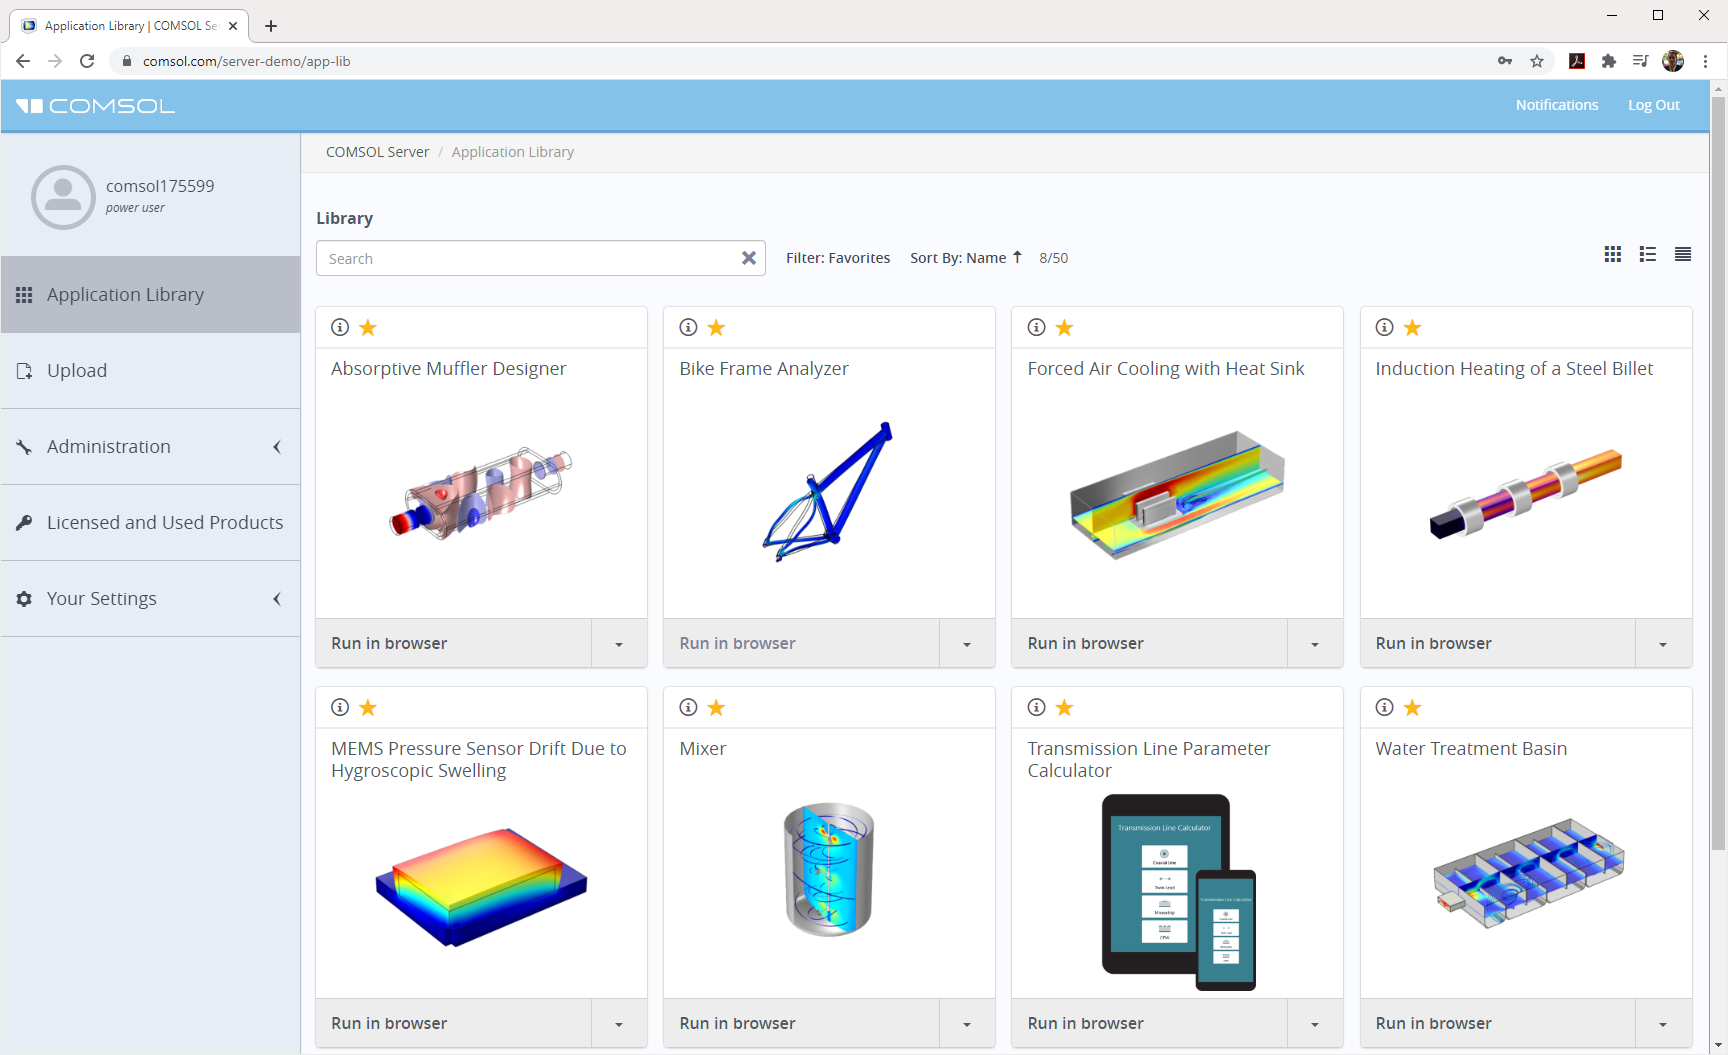Change sort order via Sort By: Name

(x=966, y=258)
